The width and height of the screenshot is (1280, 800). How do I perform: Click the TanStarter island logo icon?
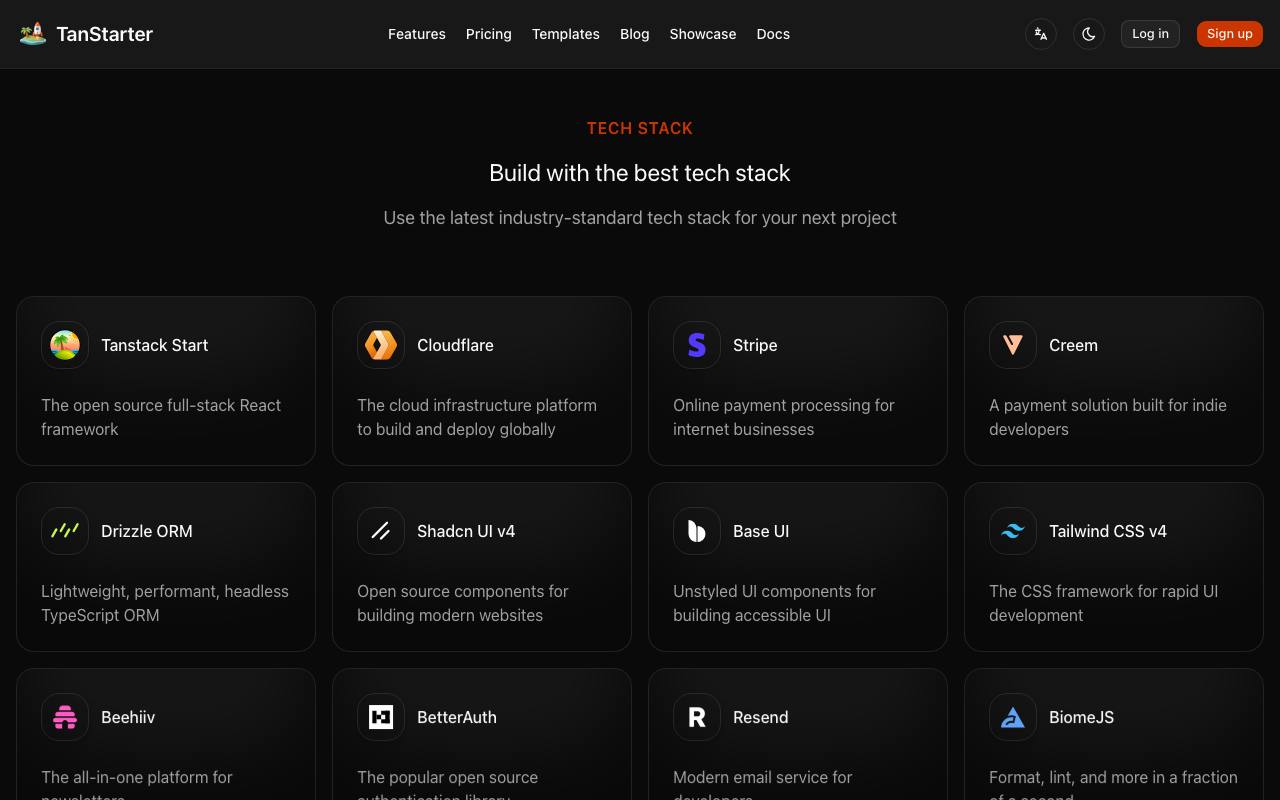[33, 34]
